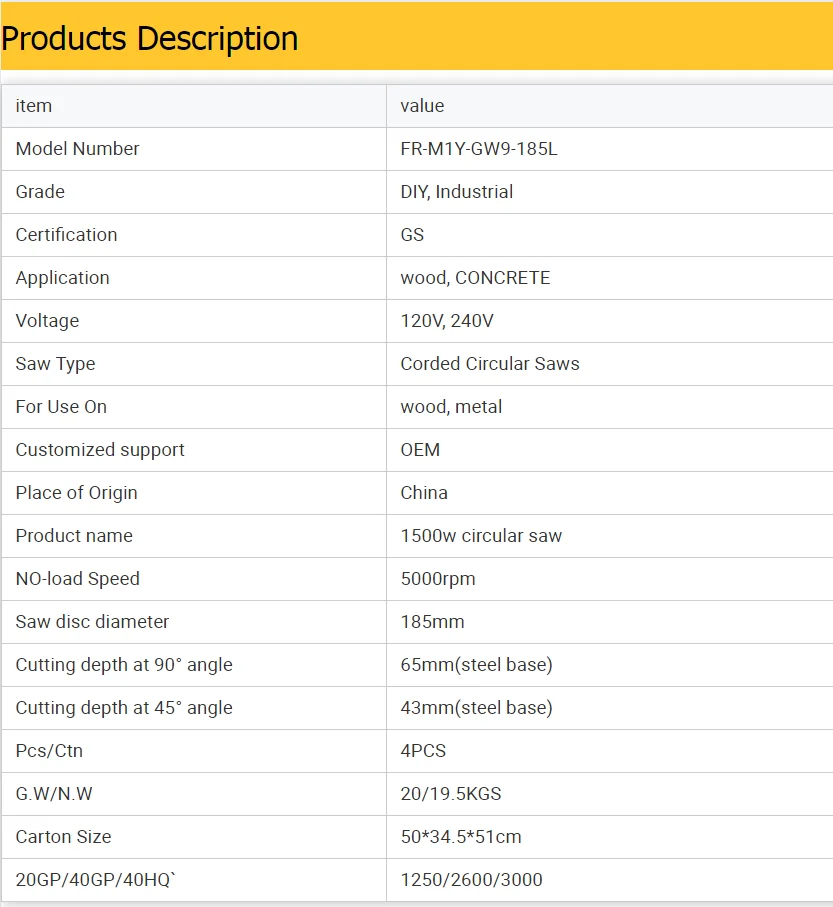833x907 pixels.
Task: Click the 'value' column header
Action: pos(422,106)
